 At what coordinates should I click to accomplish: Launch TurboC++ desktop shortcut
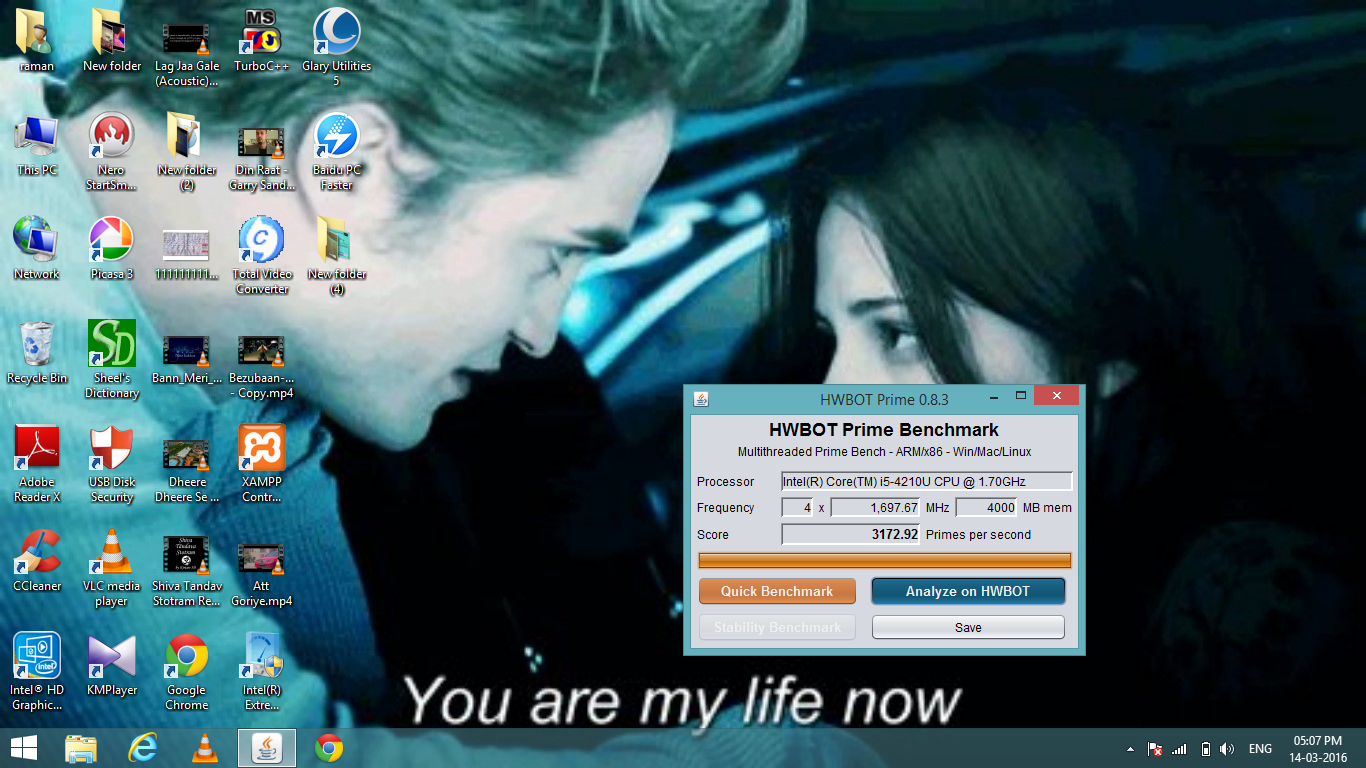(x=261, y=31)
